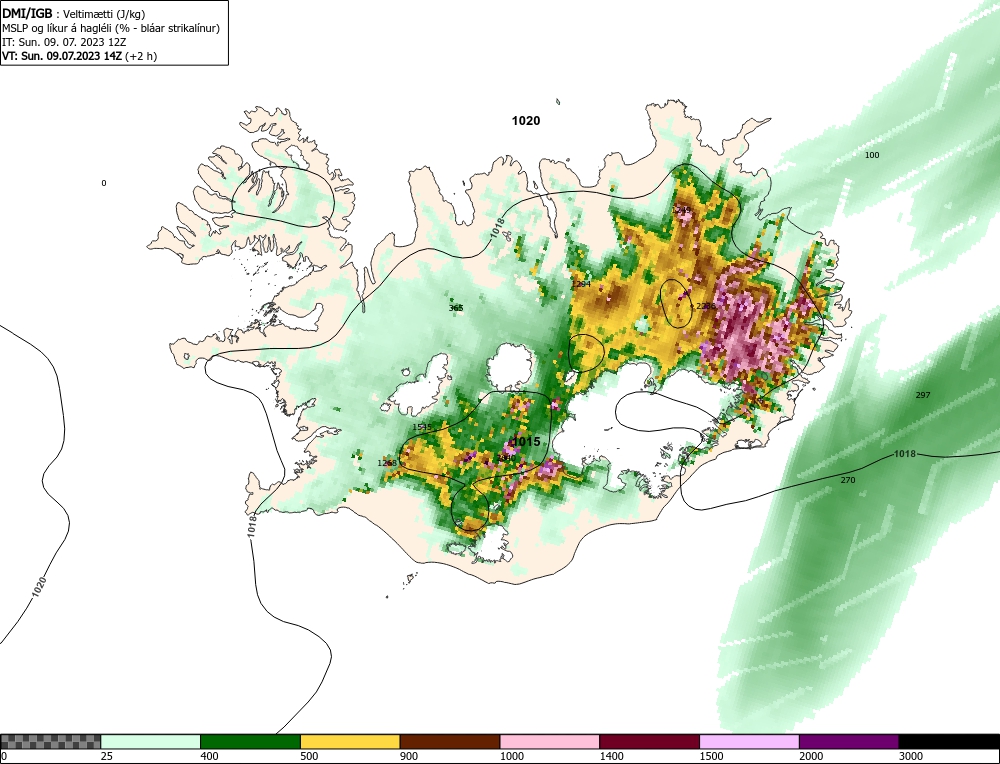Click the legend value 1000

[x=511, y=756]
